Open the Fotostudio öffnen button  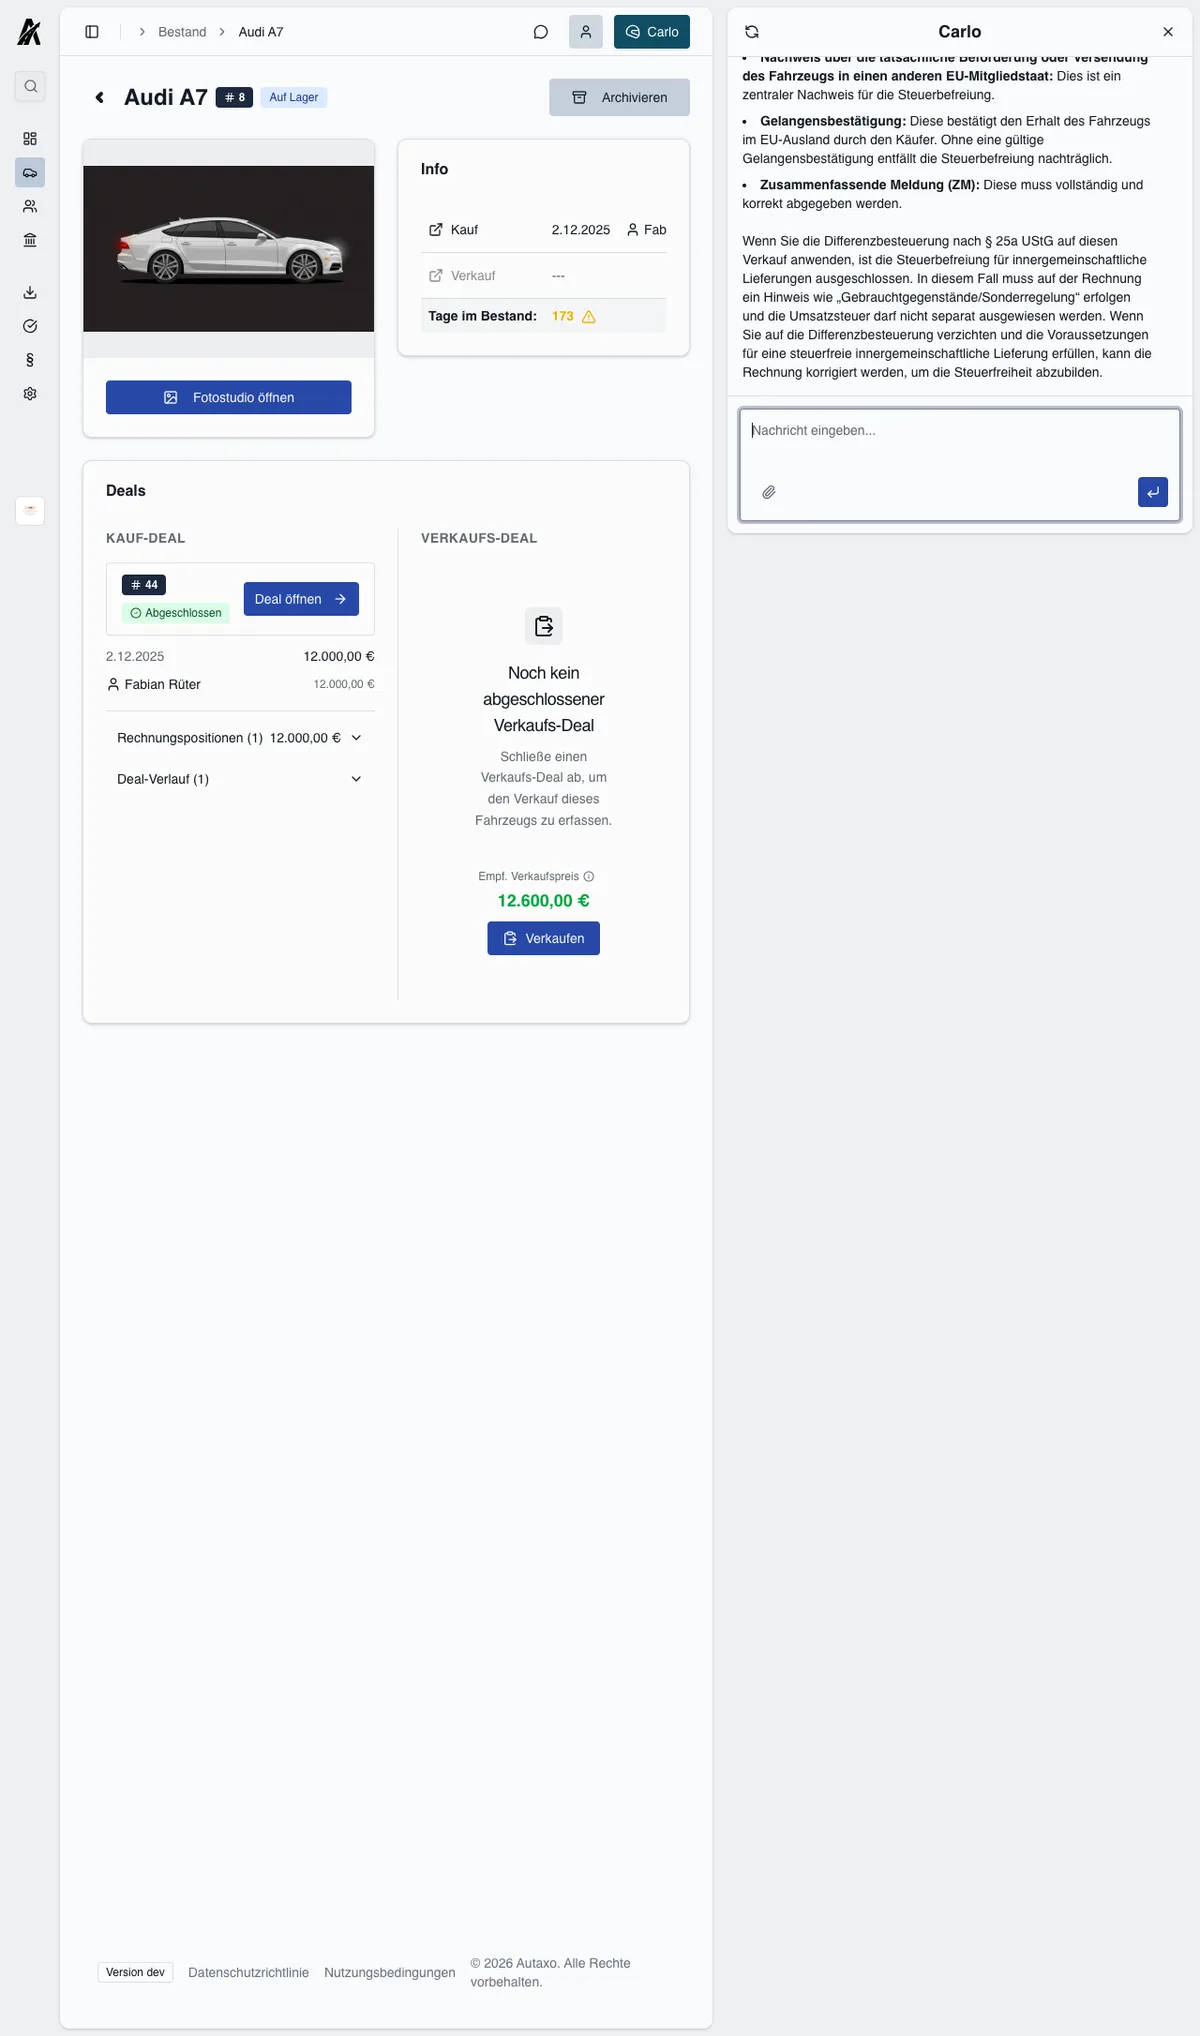[229, 398]
